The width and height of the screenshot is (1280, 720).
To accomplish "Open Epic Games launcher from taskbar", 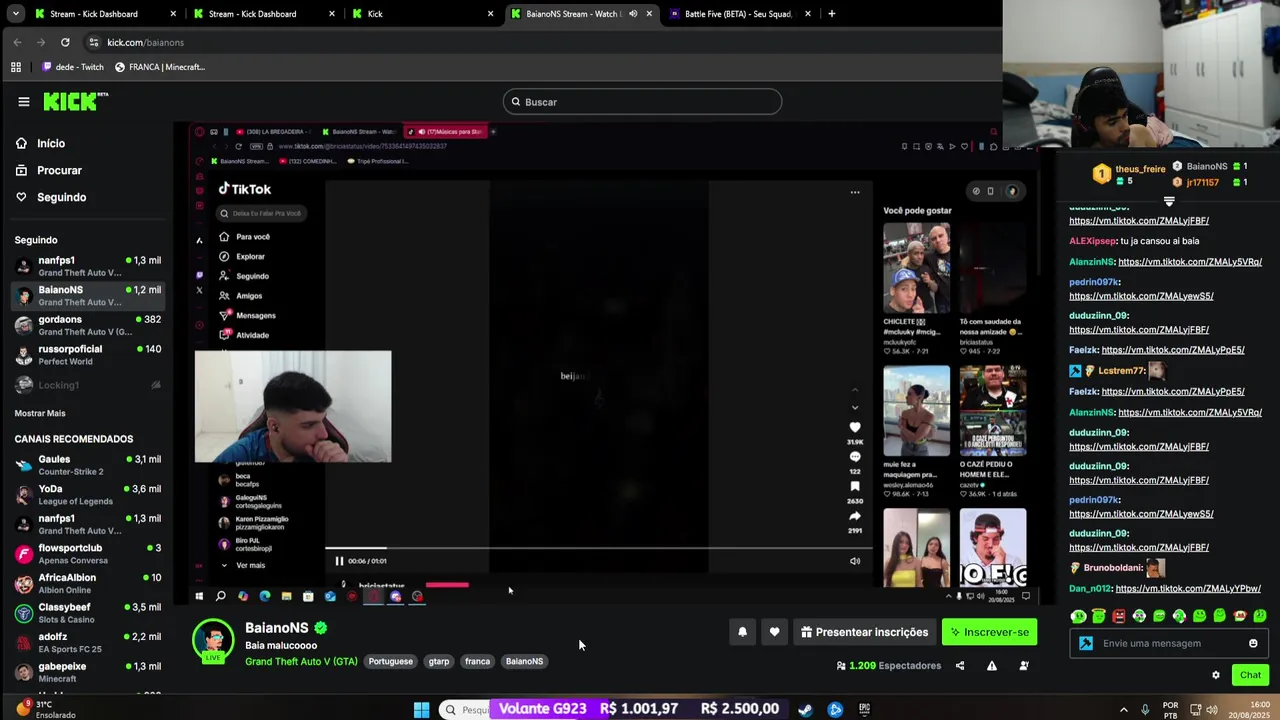I will [865, 710].
